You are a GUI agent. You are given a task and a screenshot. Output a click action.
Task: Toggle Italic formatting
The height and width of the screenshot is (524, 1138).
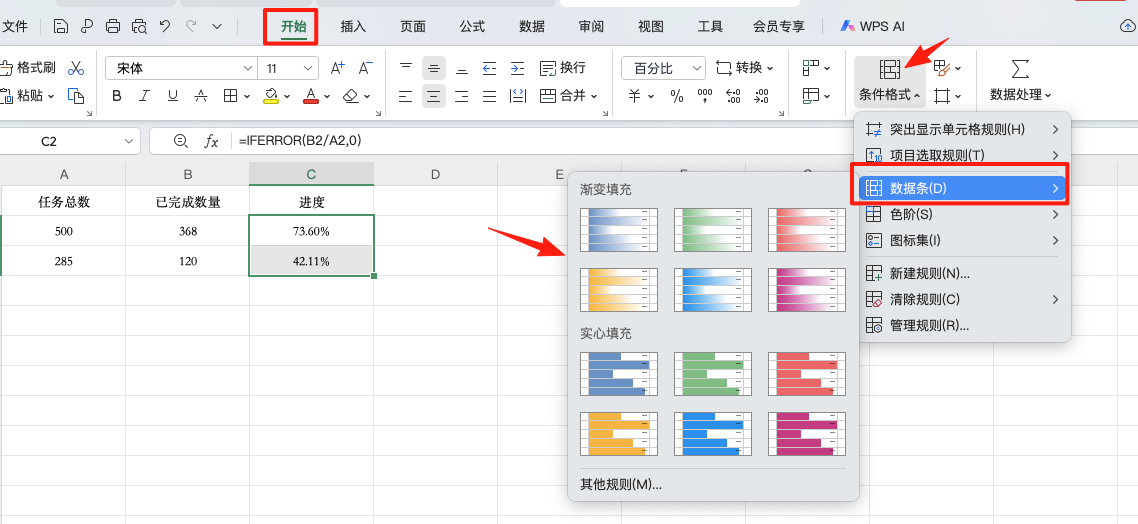[x=145, y=96]
